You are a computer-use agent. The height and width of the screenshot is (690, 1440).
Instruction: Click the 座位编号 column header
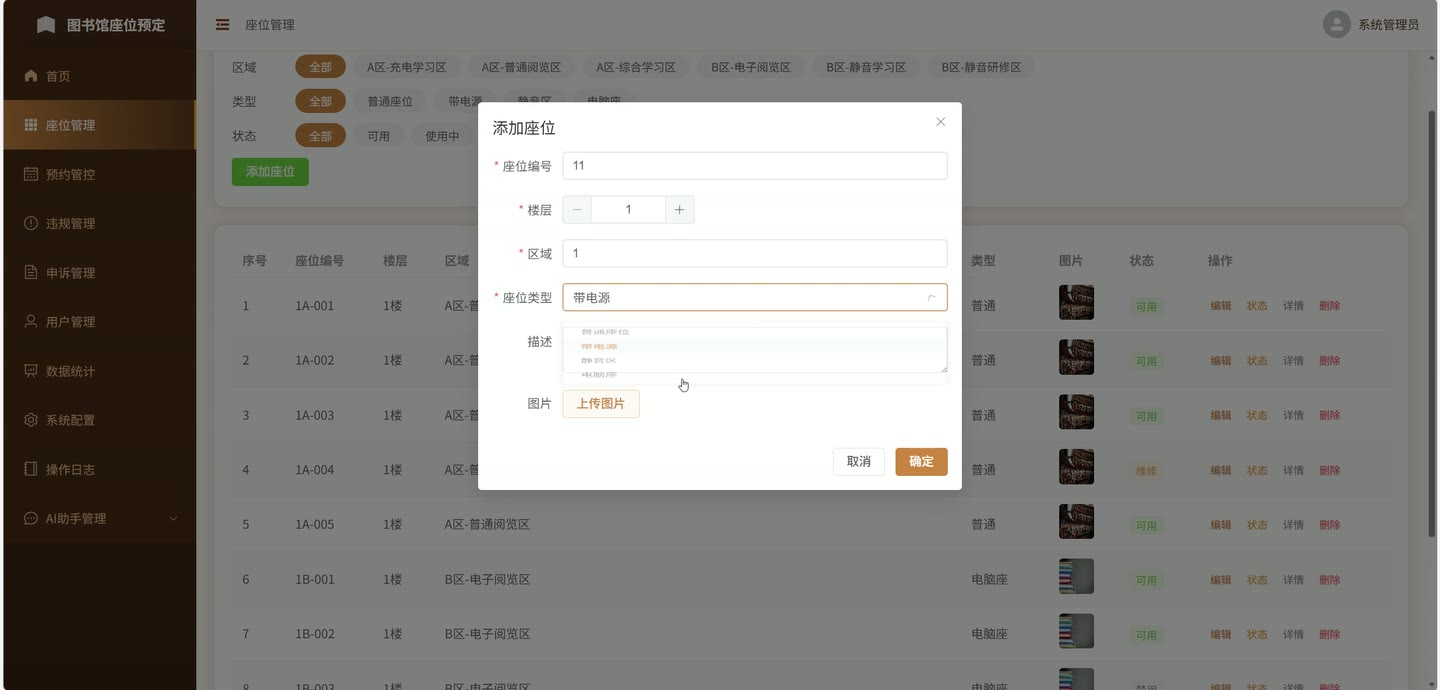319,260
